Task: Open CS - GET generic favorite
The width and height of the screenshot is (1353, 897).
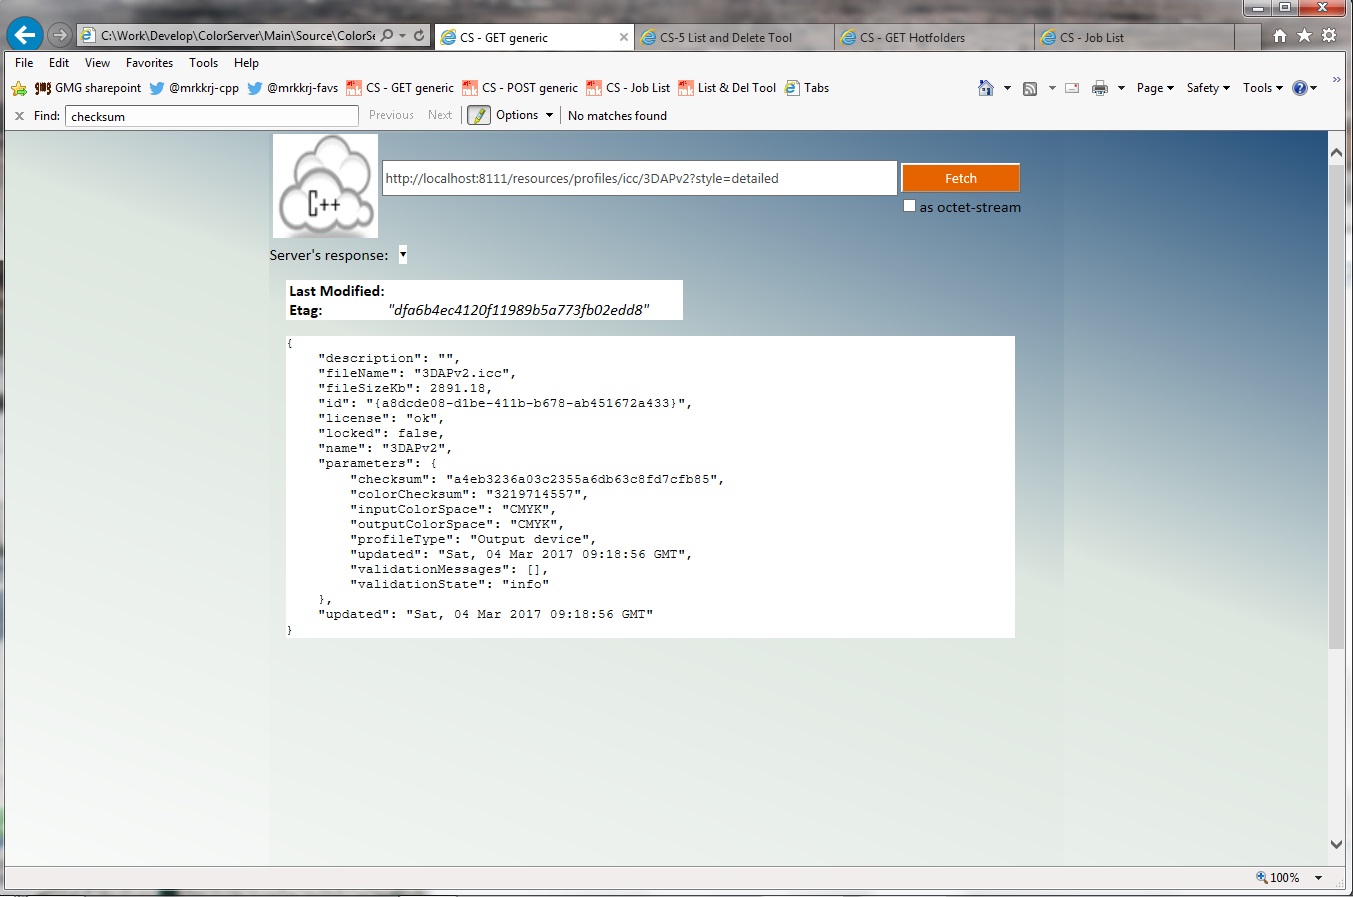Action: tap(400, 88)
